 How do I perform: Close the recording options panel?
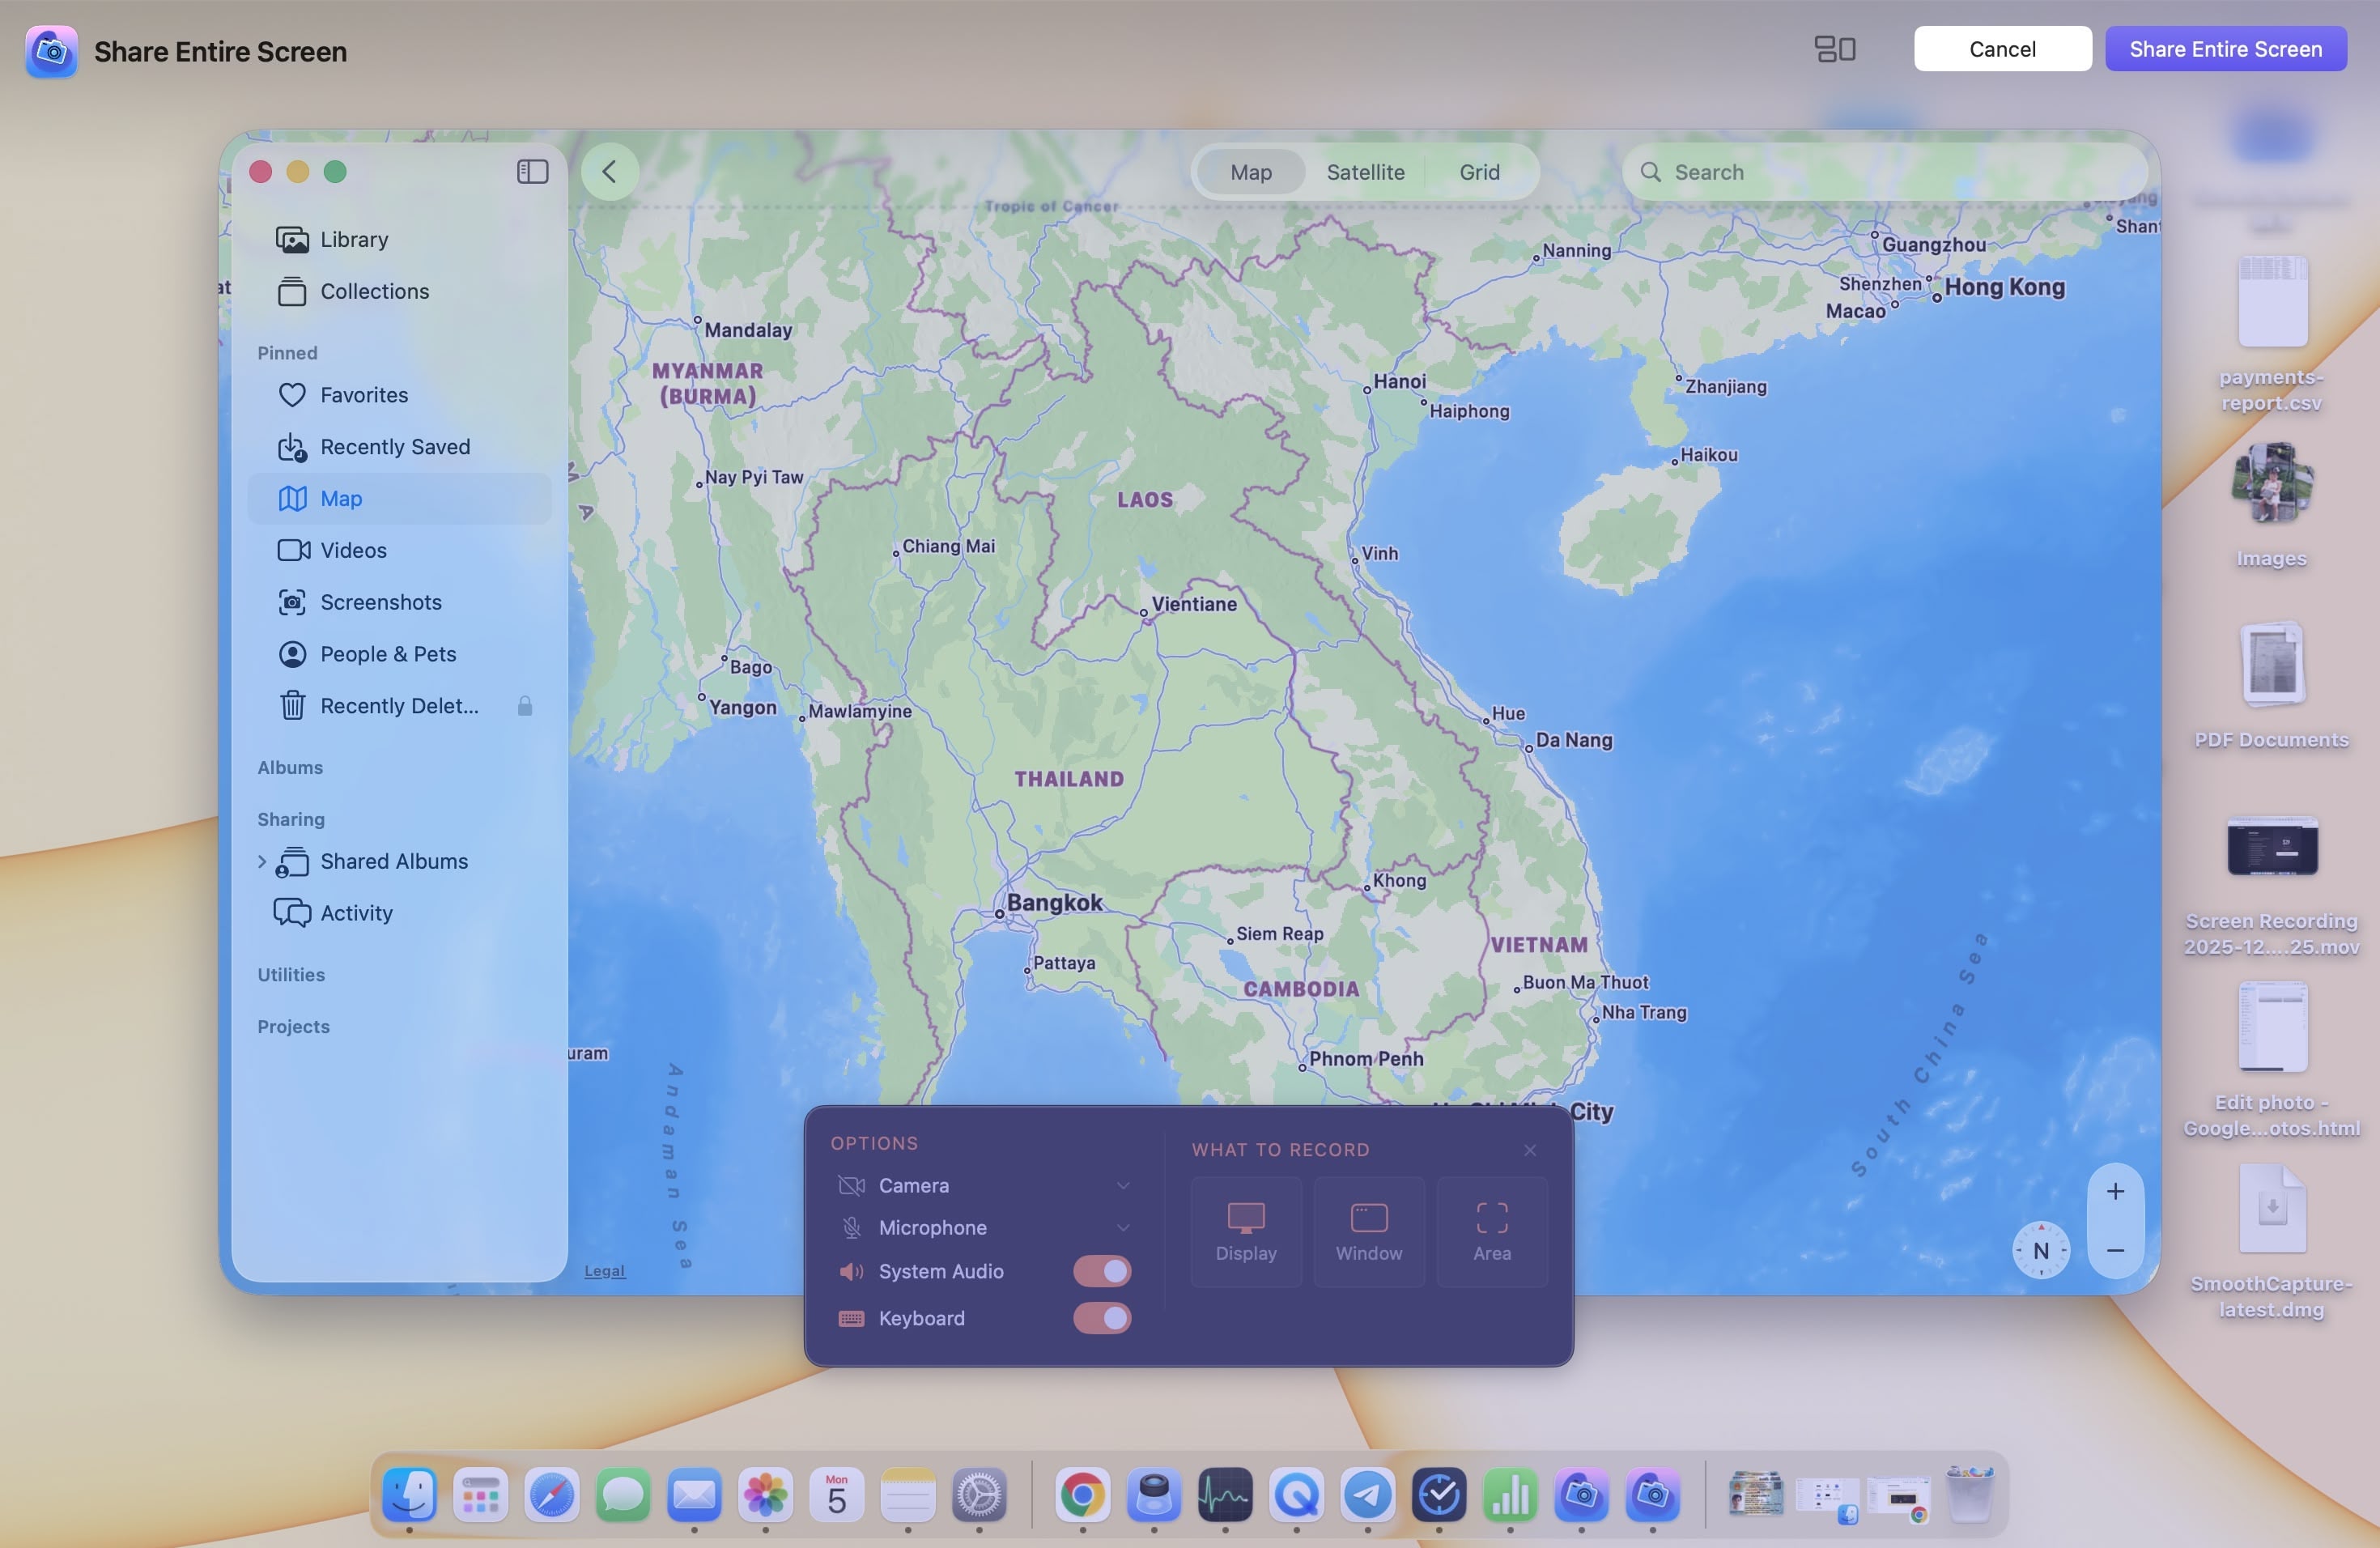(x=1529, y=1150)
